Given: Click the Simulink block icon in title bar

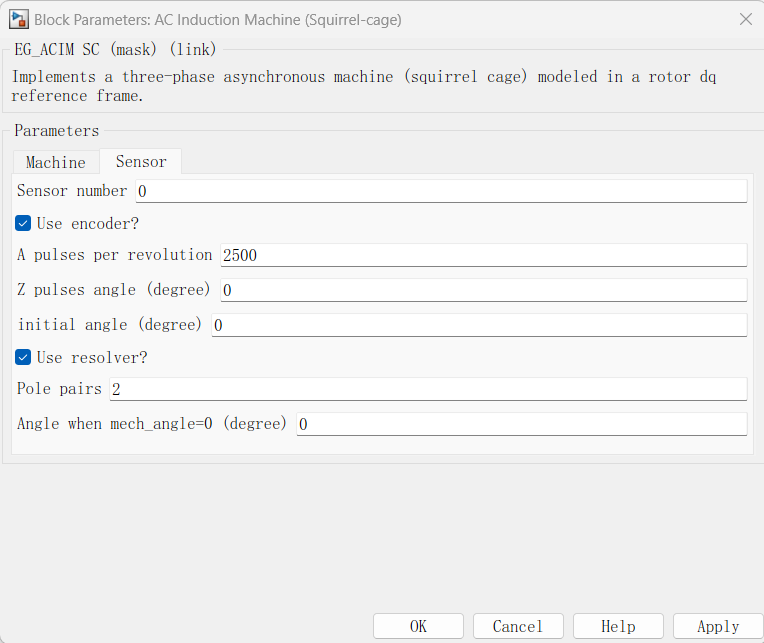Looking at the screenshot, I should (19, 19).
